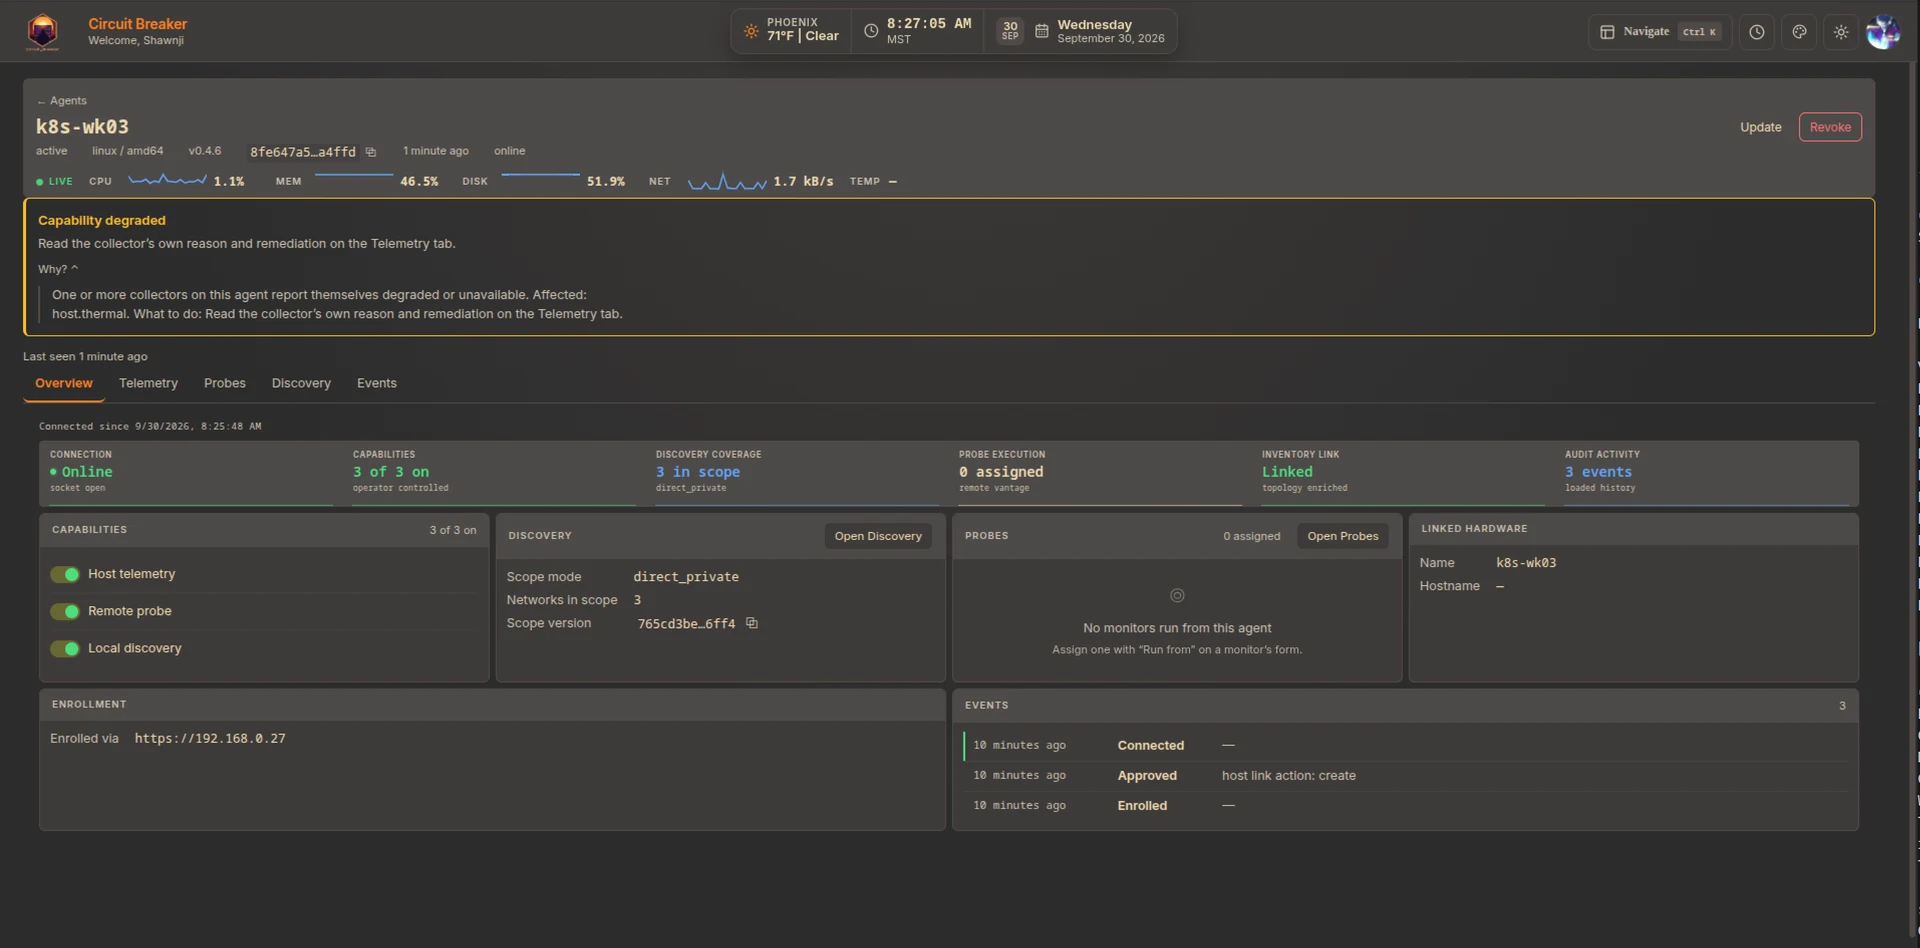The height and width of the screenshot is (948, 1920).
Task: Click the NET sparkline graph
Action: (727, 181)
